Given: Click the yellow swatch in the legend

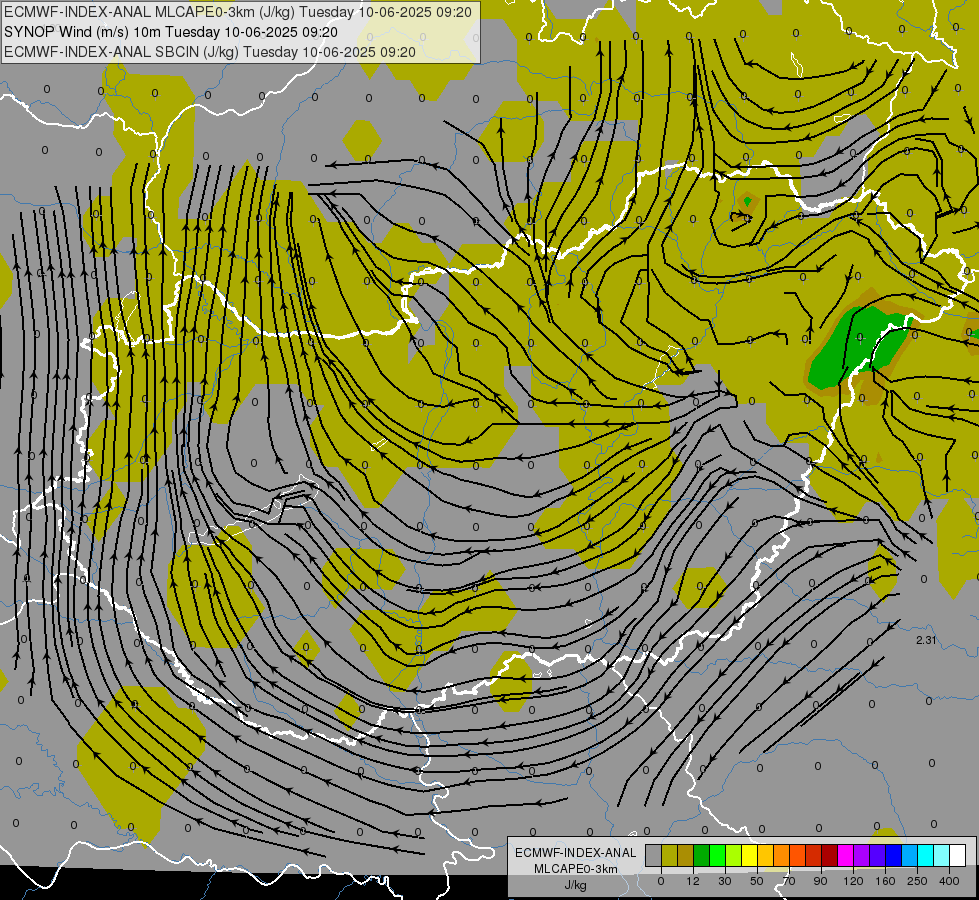Looking at the screenshot, I should [x=750, y=856].
